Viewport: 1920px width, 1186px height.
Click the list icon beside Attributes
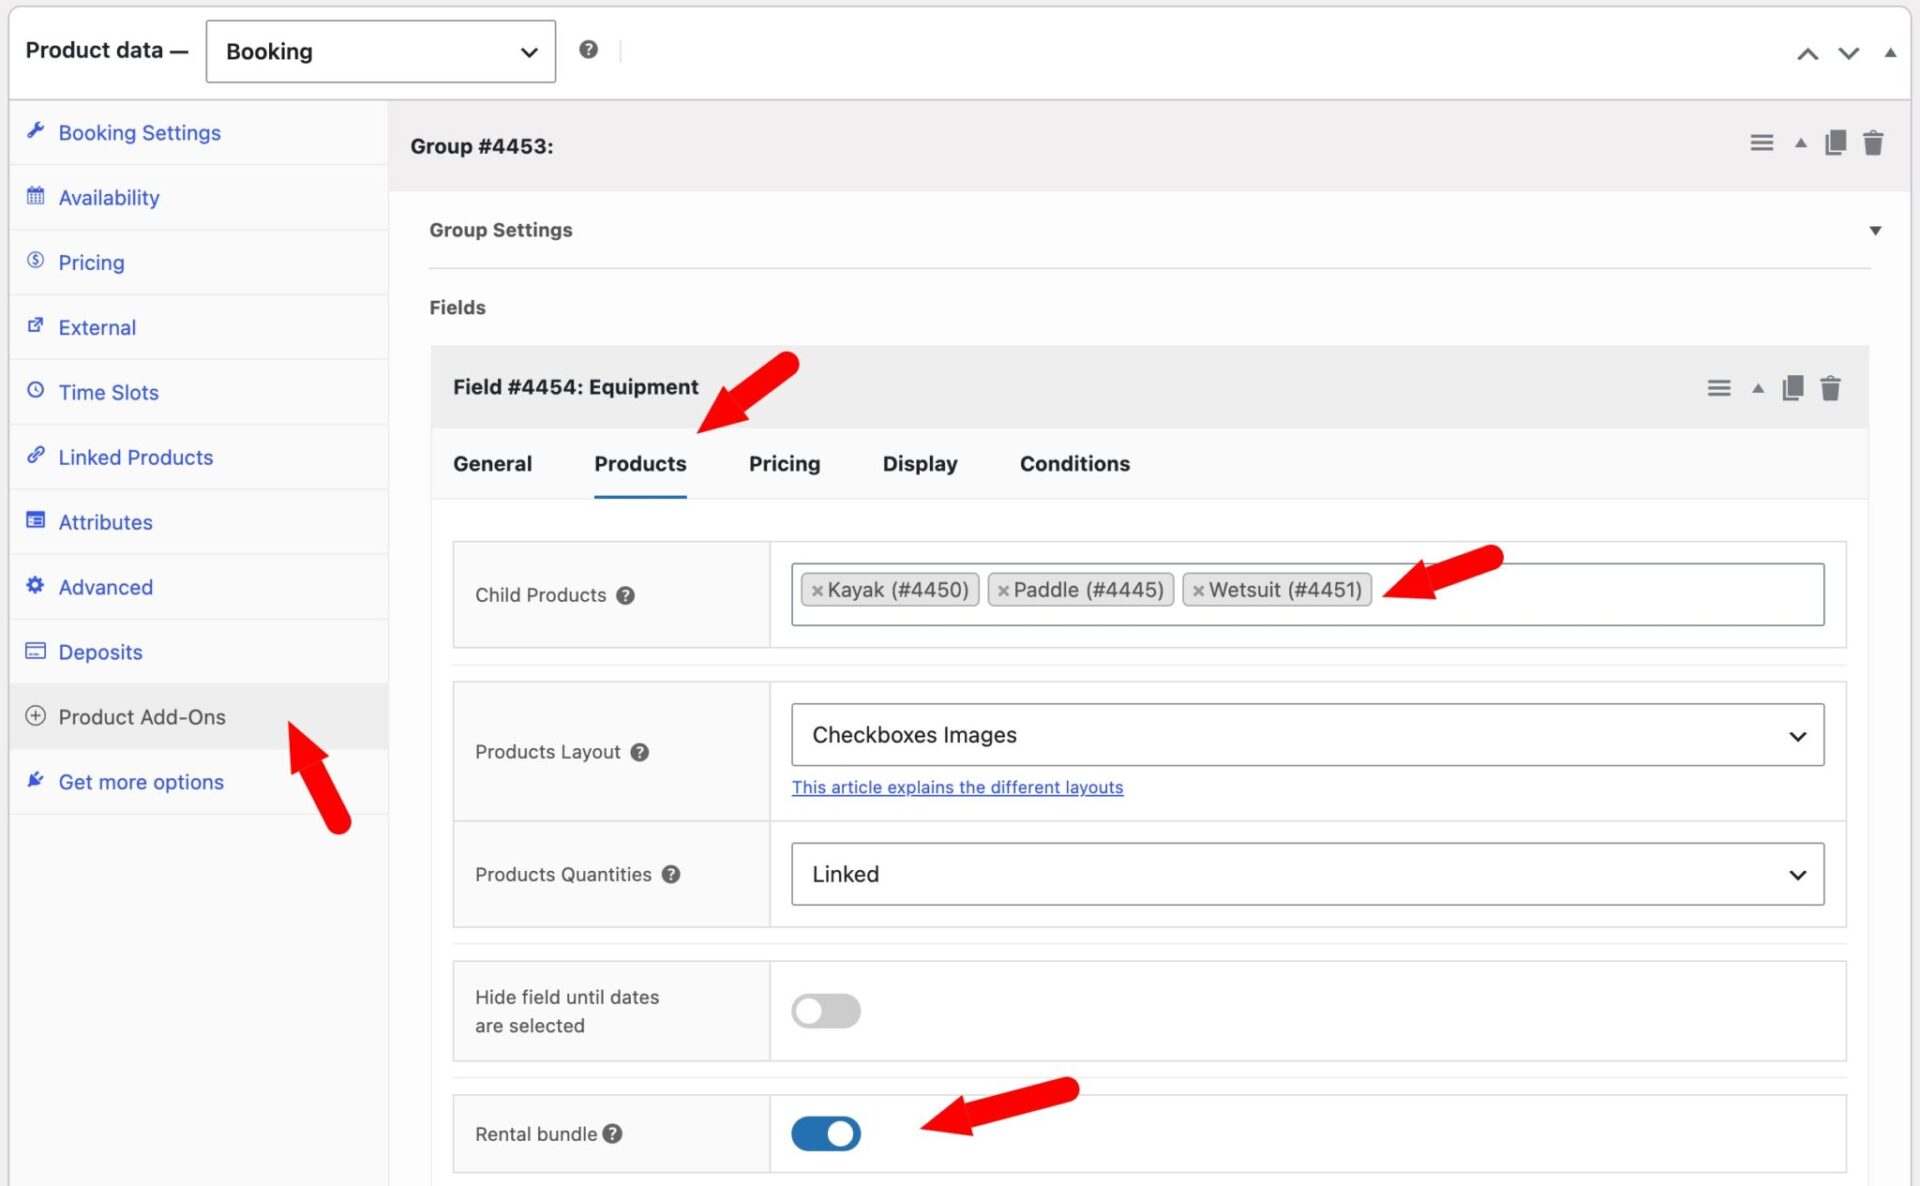(x=35, y=520)
